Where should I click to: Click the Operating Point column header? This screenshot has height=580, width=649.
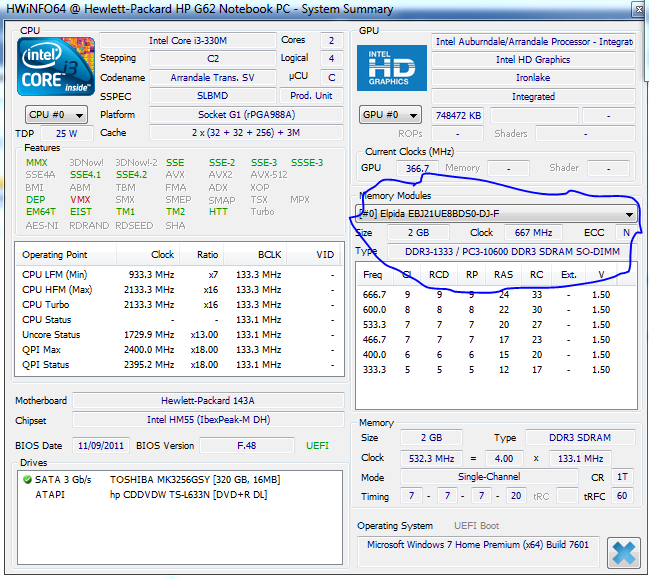click(66, 255)
